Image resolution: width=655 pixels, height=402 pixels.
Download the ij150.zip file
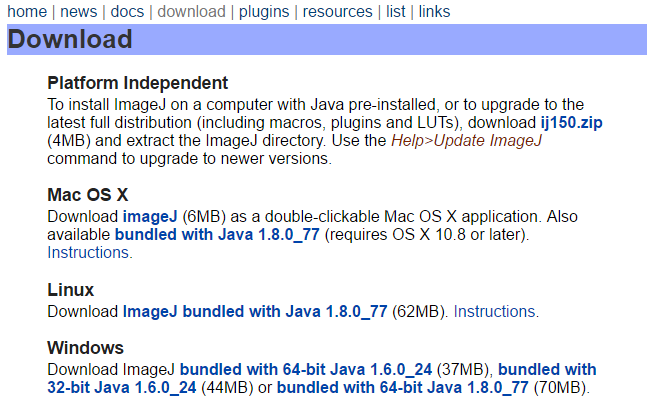(x=571, y=123)
